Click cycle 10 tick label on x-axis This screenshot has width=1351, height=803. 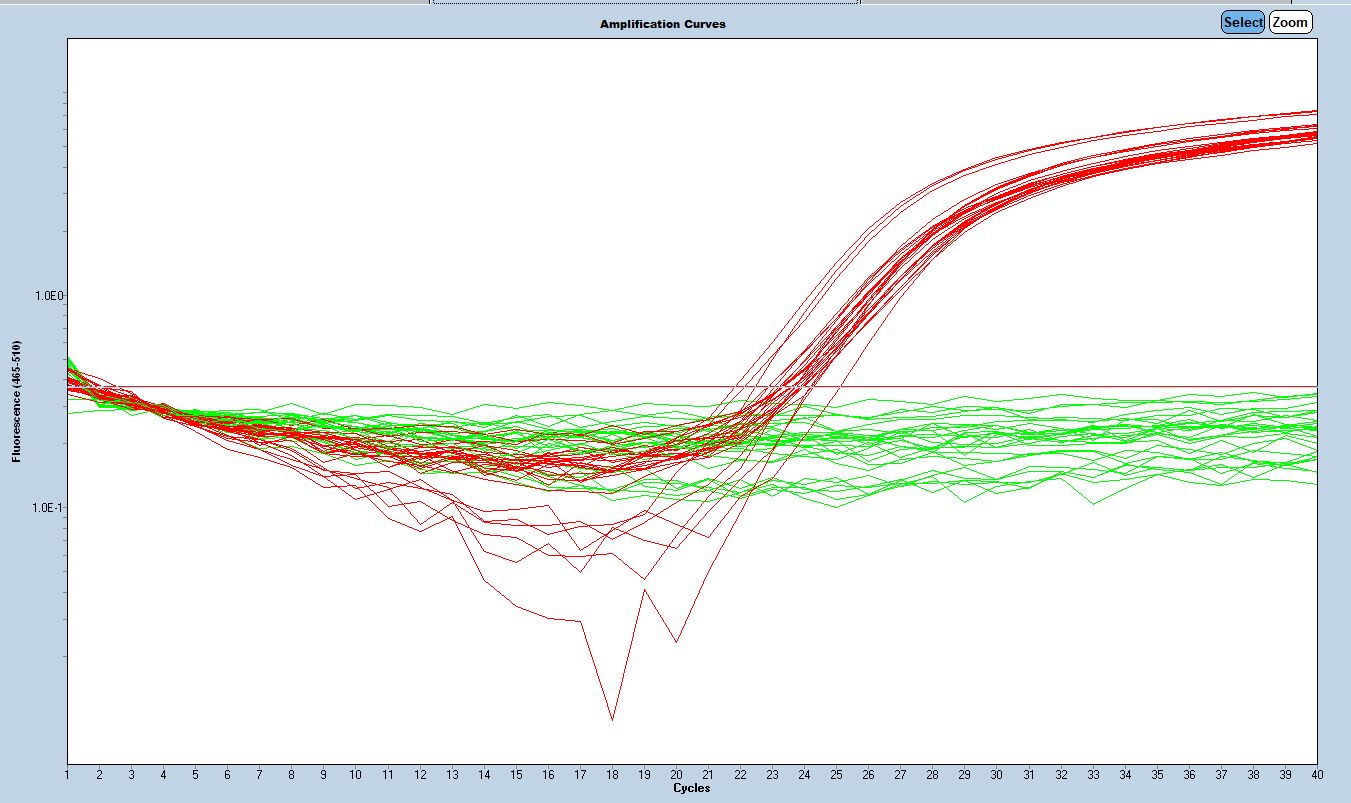355,775
